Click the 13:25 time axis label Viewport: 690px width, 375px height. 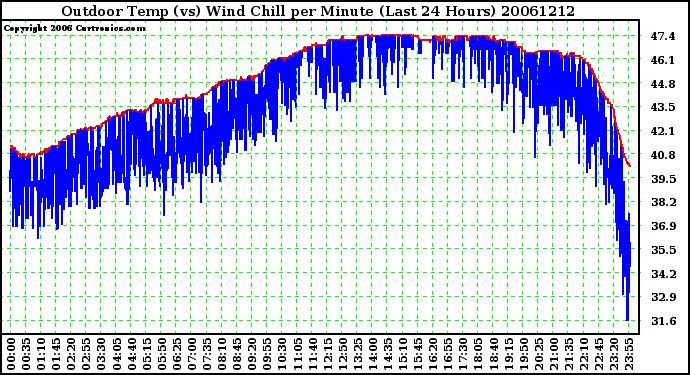pyautogui.click(x=357, y=354)
